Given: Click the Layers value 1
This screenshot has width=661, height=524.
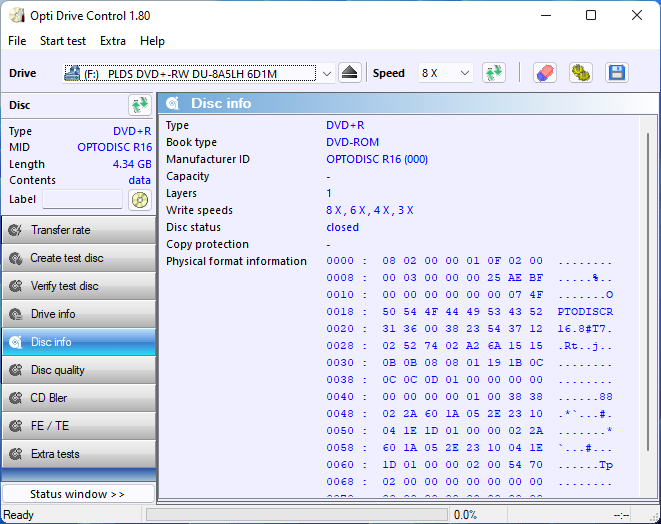Looking at the screenshot, I should coord(329,193).
